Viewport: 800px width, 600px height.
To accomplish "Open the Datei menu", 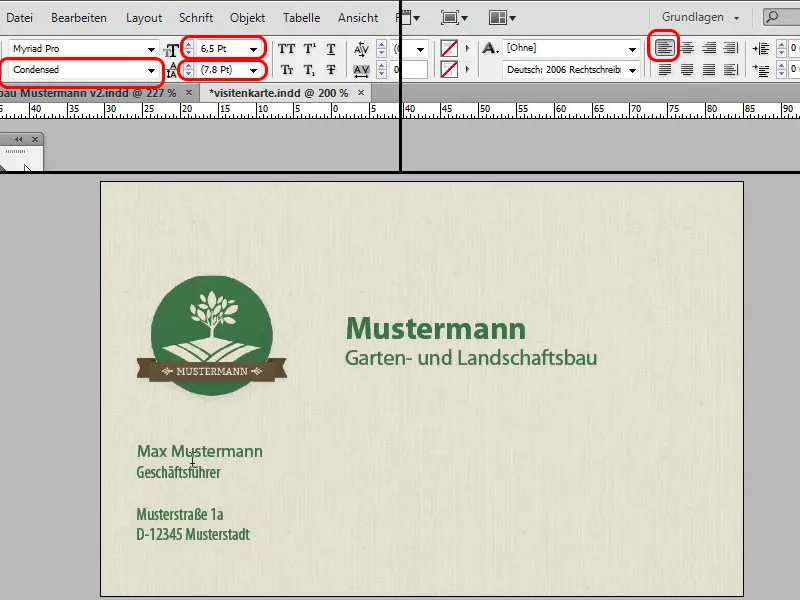I will click(19, 18).
